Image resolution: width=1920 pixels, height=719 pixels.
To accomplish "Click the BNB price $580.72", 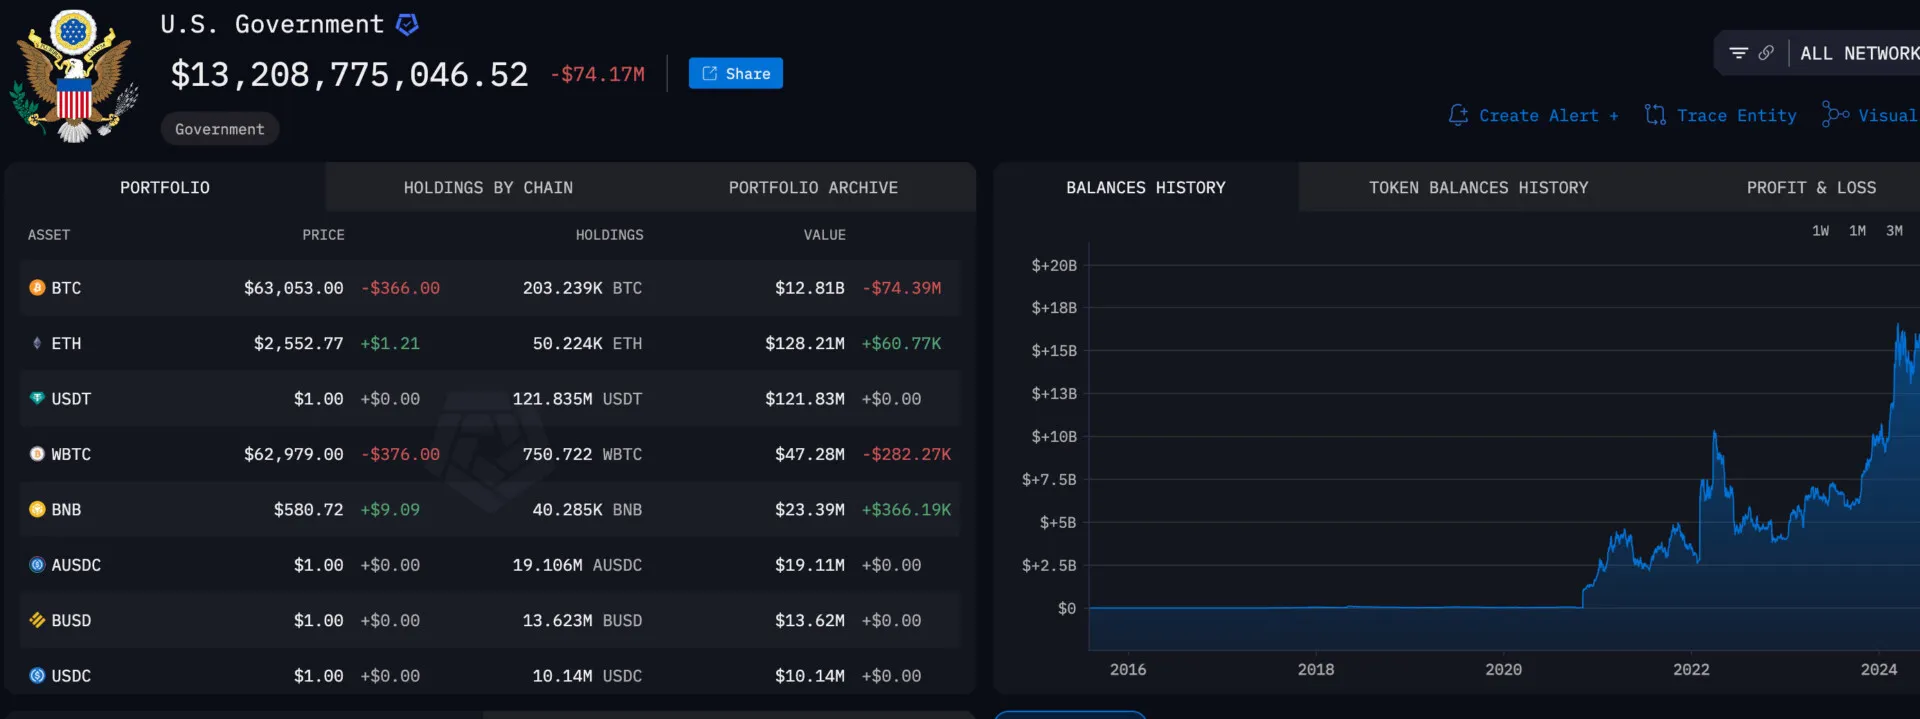I will tap(309, 509).
